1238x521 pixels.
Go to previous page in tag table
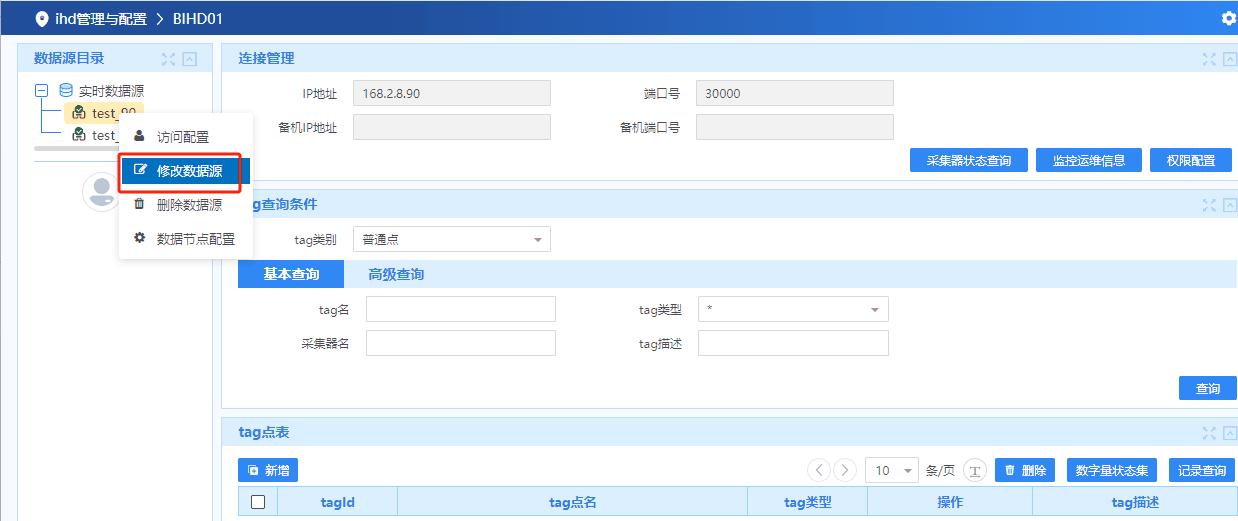click(819, 470)
